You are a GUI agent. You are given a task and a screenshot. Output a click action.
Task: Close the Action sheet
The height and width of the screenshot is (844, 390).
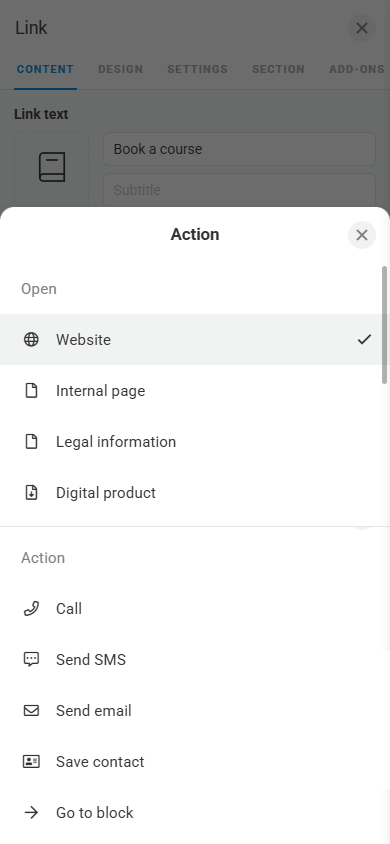(x=362, y=235)
